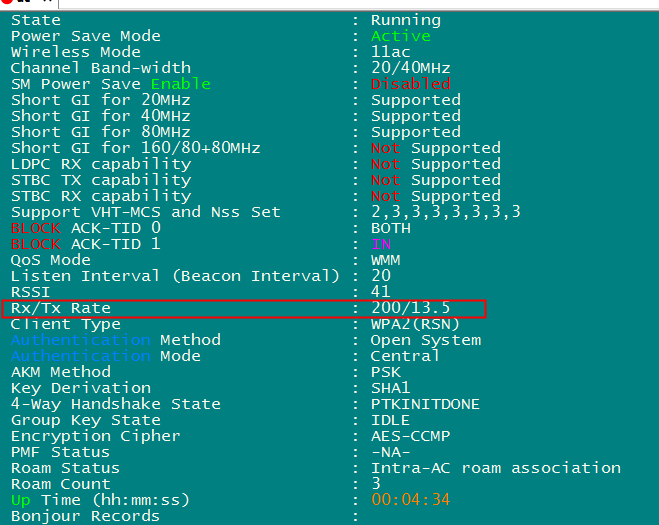Click the red Disabled SM Power Save value

tap(410, 84)
